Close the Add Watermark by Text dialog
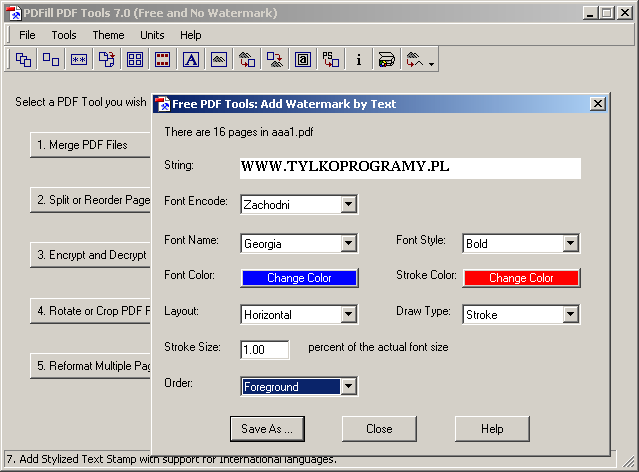639x472 pixels. coord(598,104)
